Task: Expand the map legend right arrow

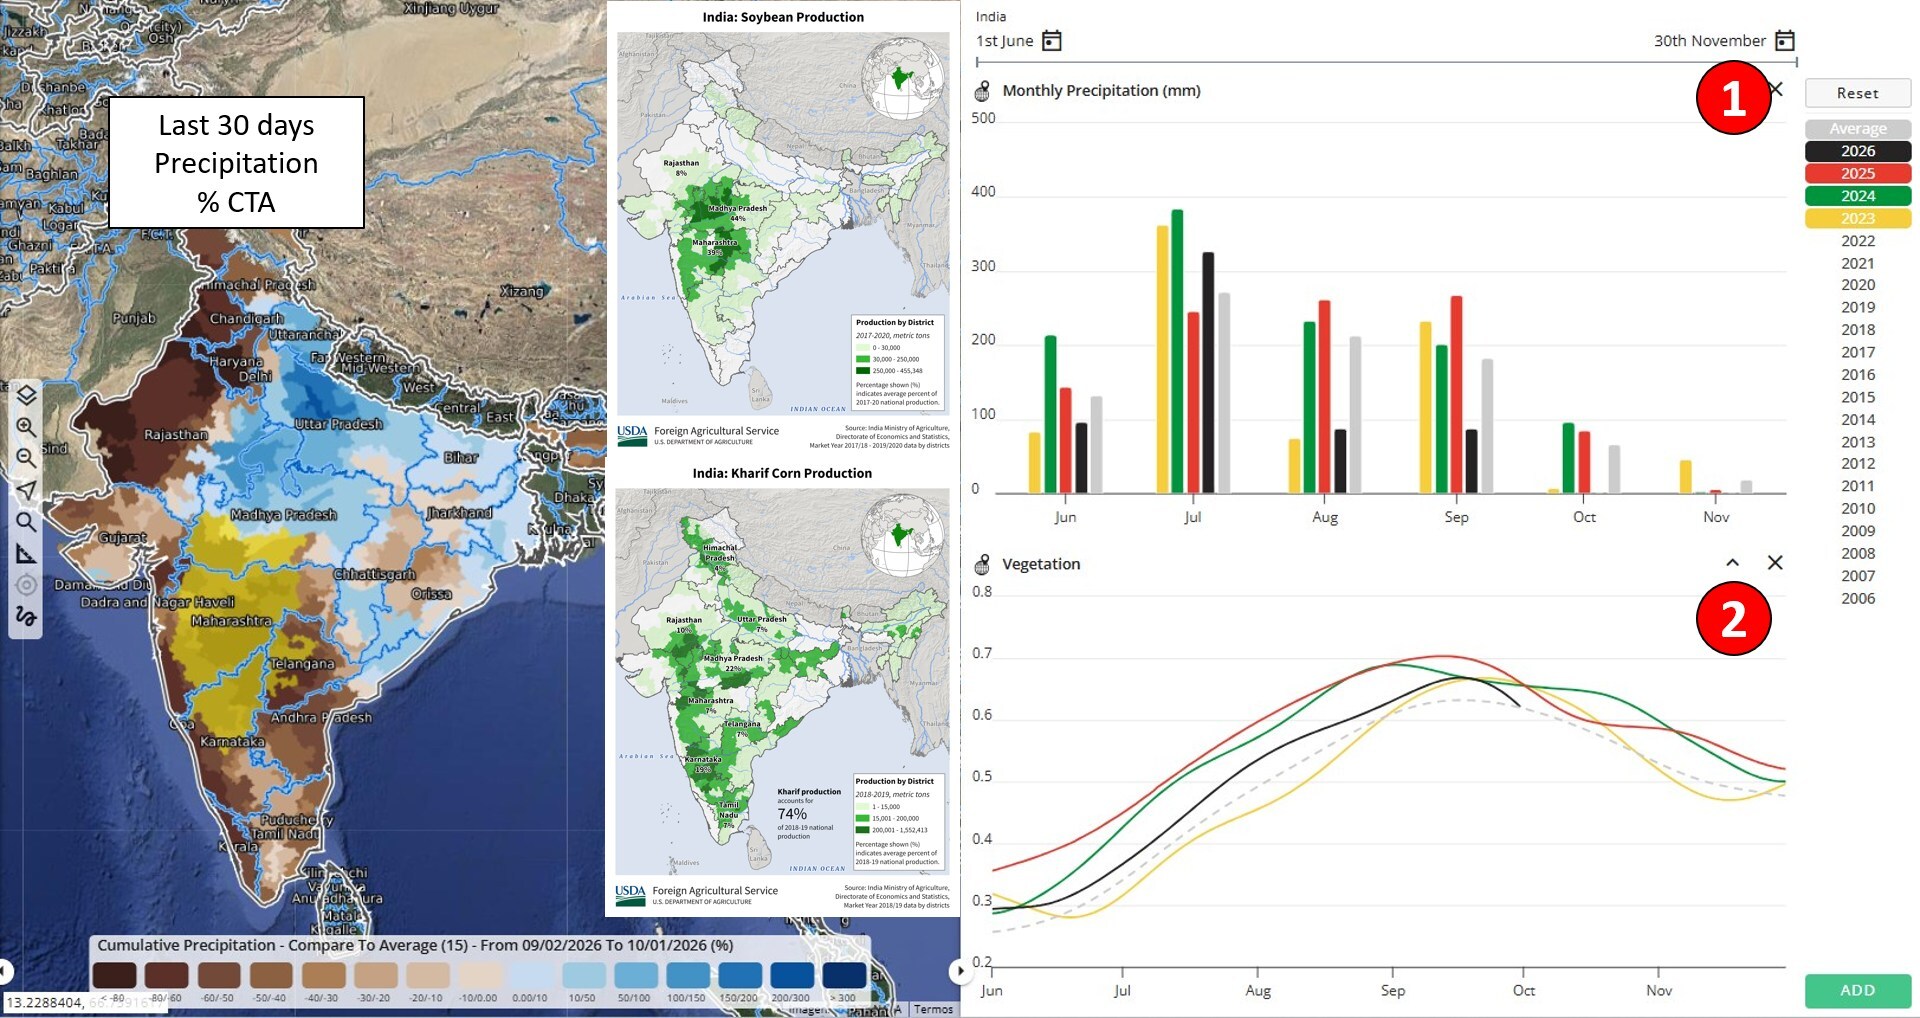Action: click(960, 970)
